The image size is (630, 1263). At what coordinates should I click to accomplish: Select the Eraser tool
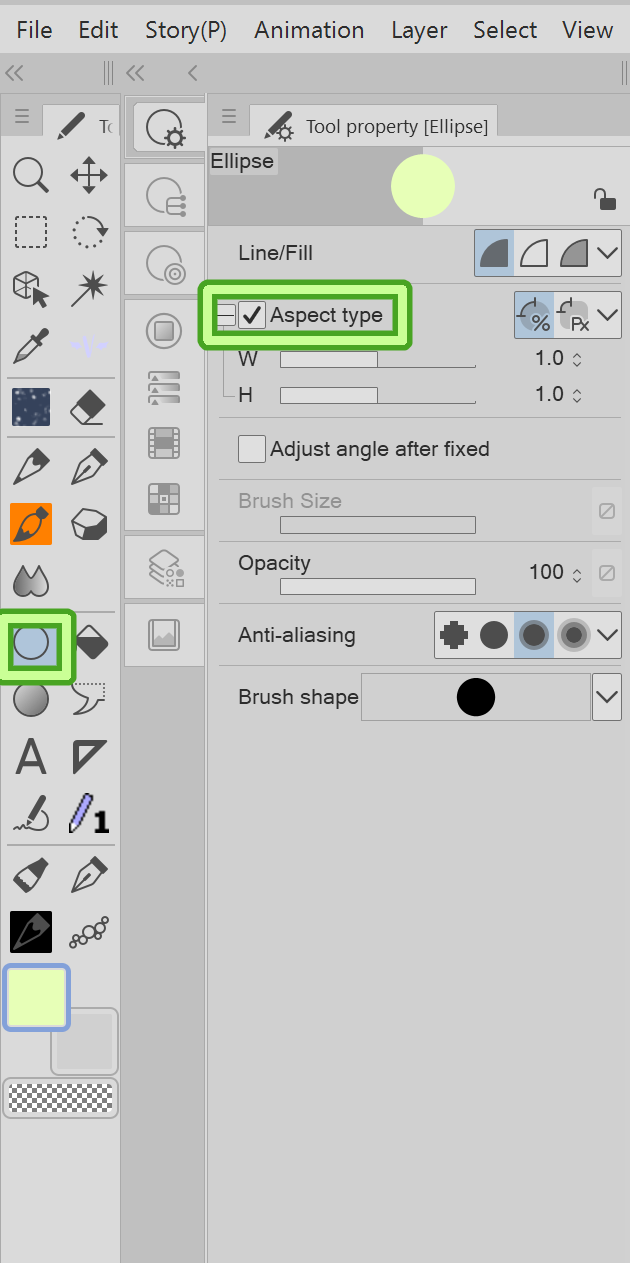click(89, 407)
